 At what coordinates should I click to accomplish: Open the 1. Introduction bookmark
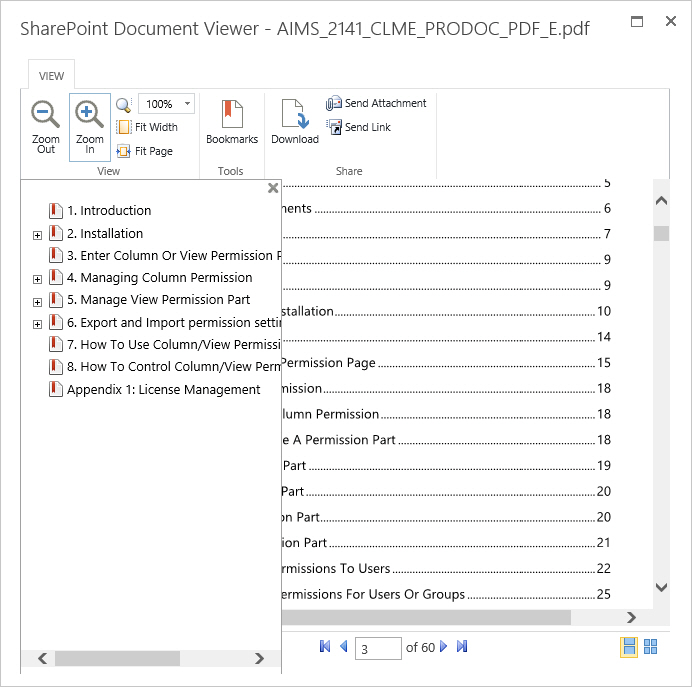pyautogui.click(x=109, y=210)
